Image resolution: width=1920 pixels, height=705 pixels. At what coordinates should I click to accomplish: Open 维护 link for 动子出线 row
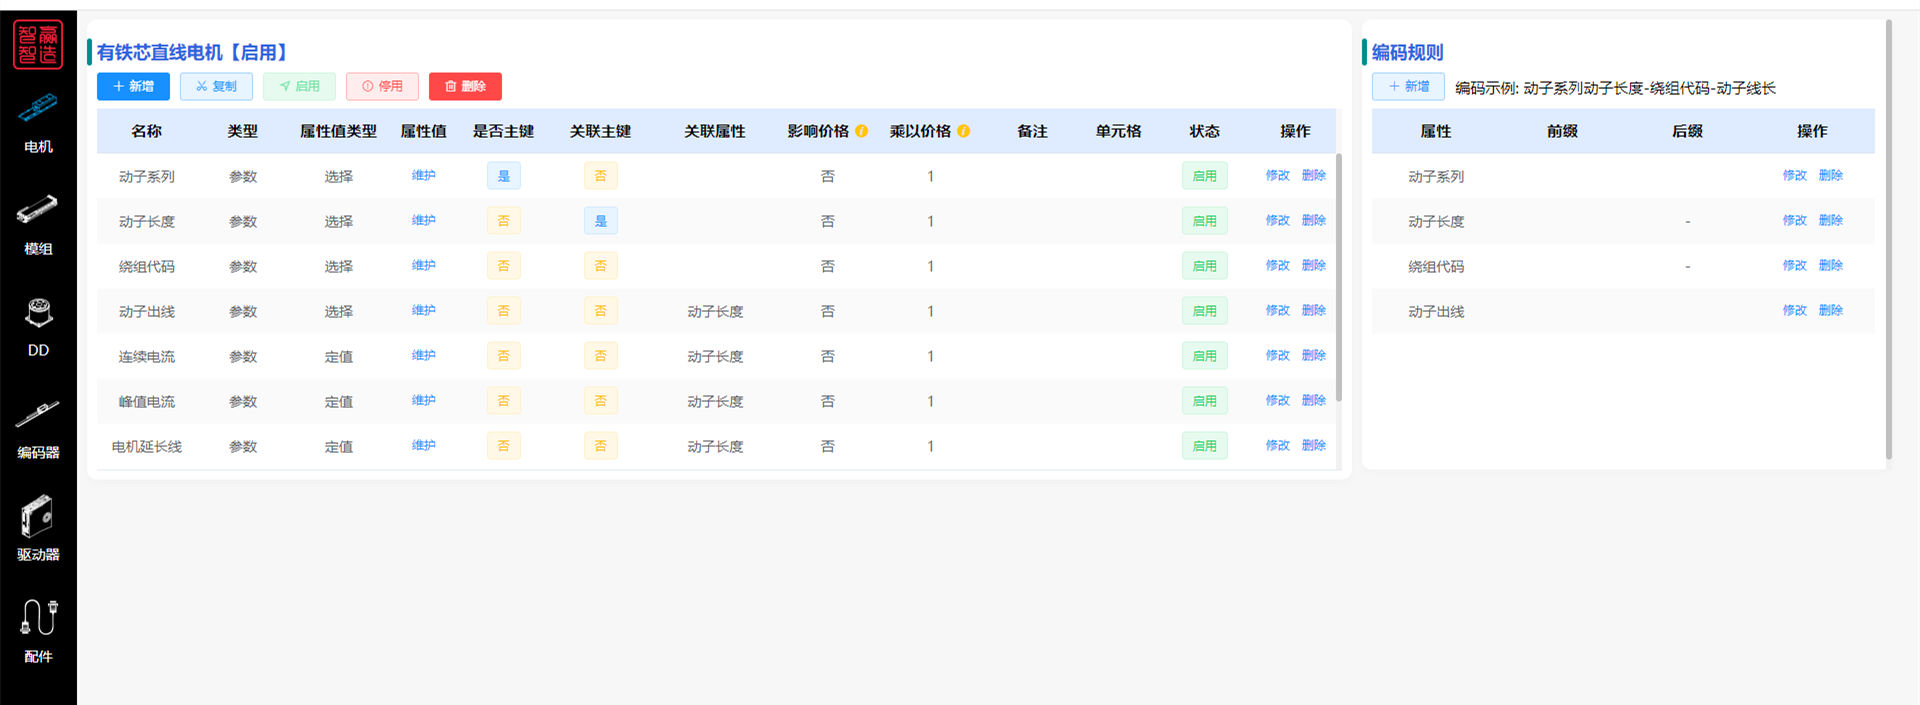coord(424,311)
